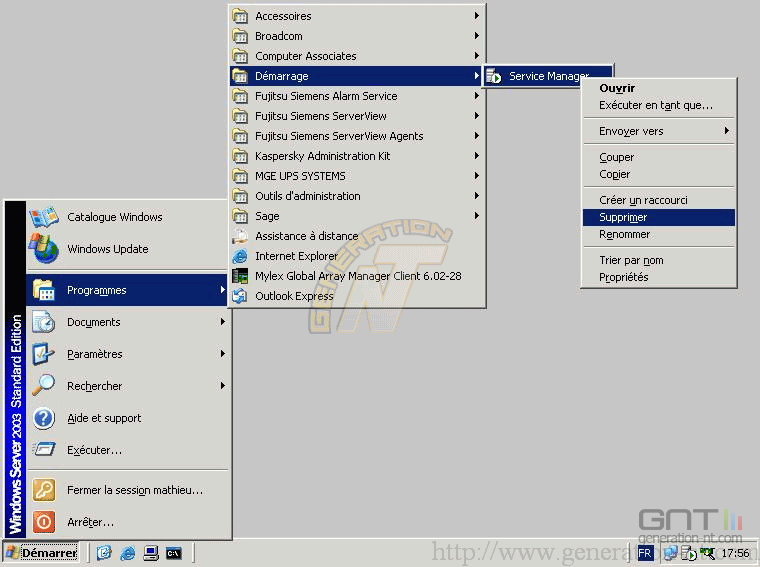Open Propriétés from context menu
Viewport: 760px width, 567px height.
tap(659, 277)
